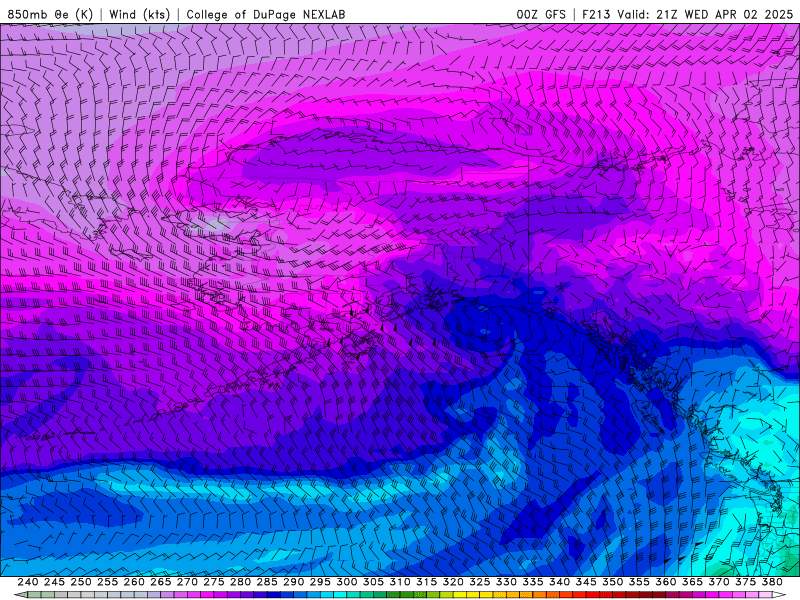Click the 375 value on the color scale

(x=745, y=582)
